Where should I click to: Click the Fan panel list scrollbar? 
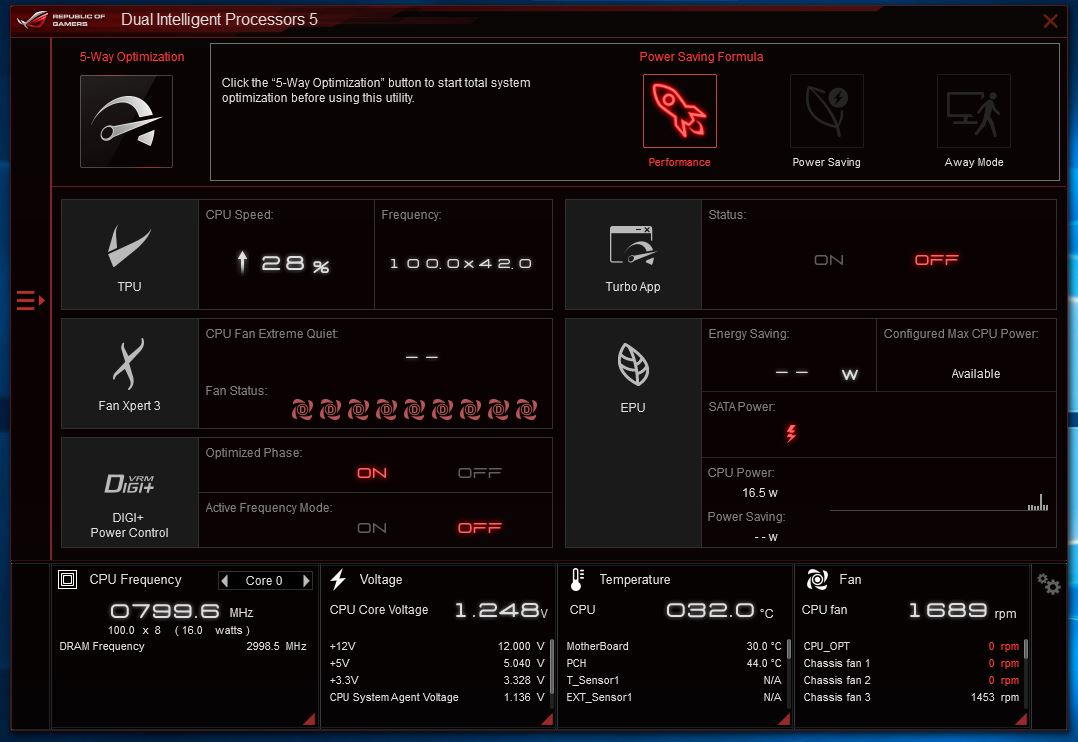(x=1026, y=650)
